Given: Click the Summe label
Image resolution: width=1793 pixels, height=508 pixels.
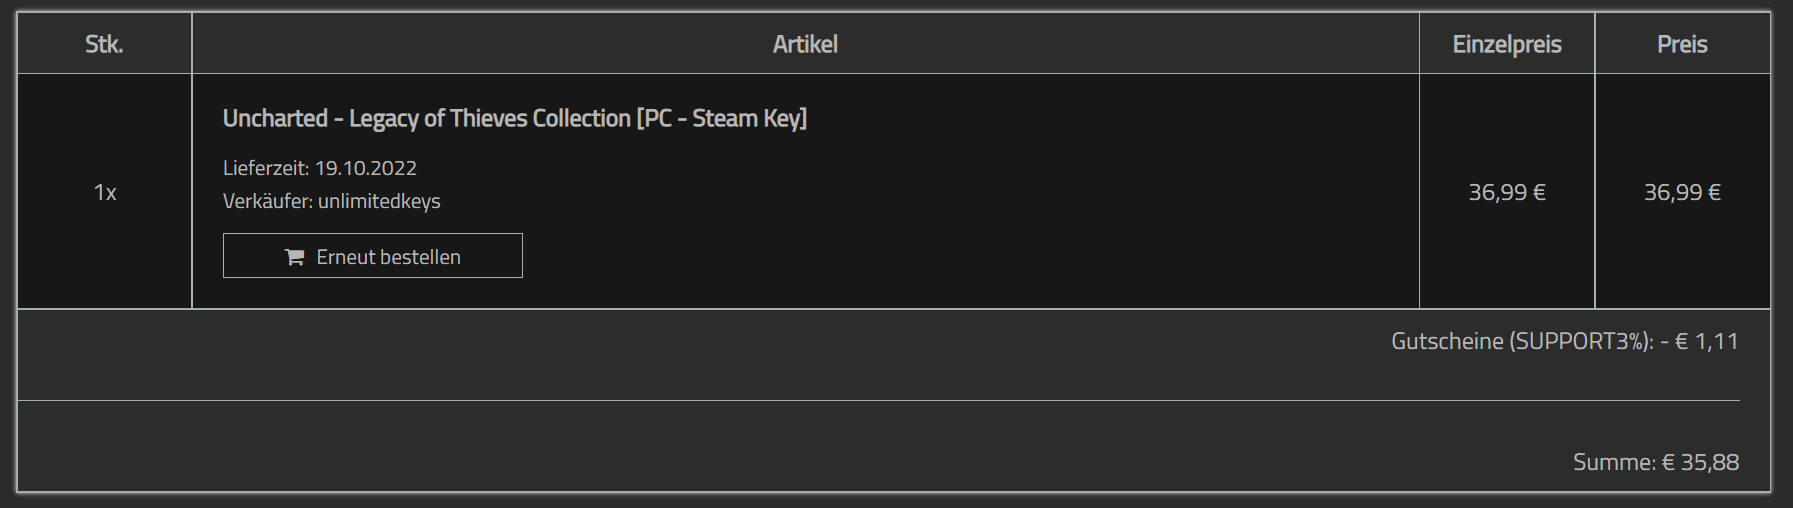Looking at the screenshot, I should coord(1613,462).
